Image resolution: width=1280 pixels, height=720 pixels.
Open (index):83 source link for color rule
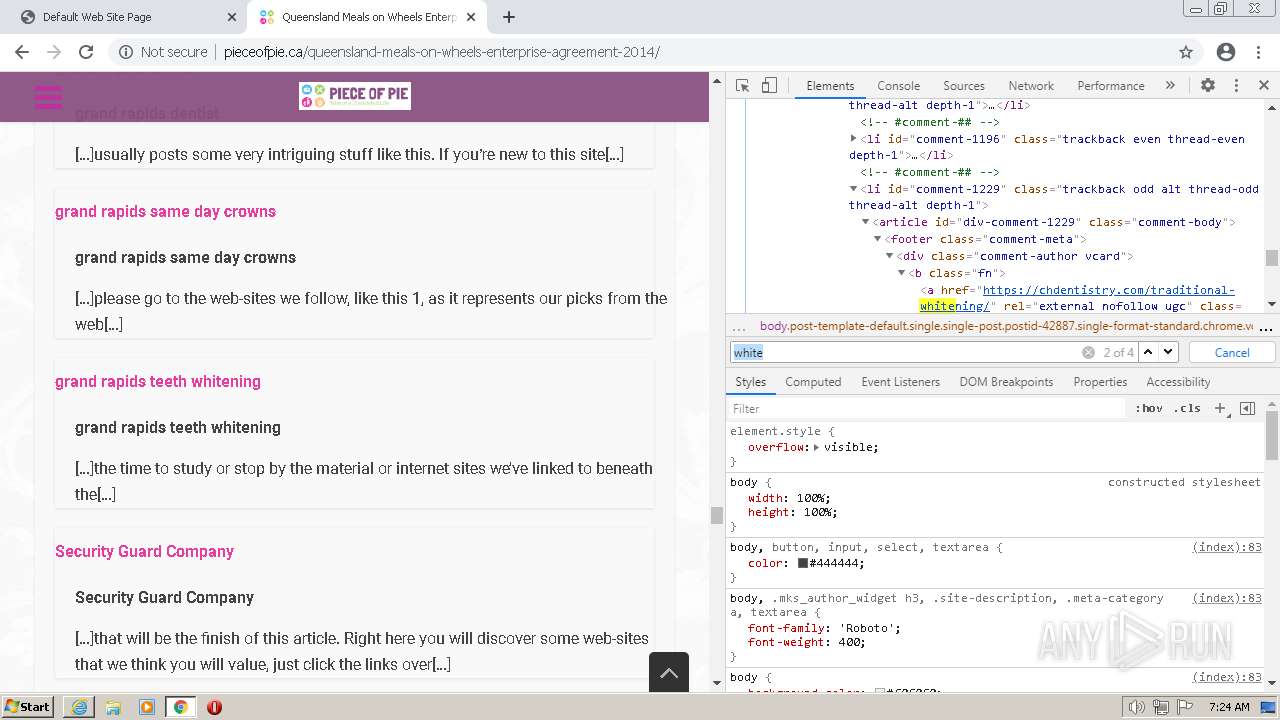point(1227,547)
